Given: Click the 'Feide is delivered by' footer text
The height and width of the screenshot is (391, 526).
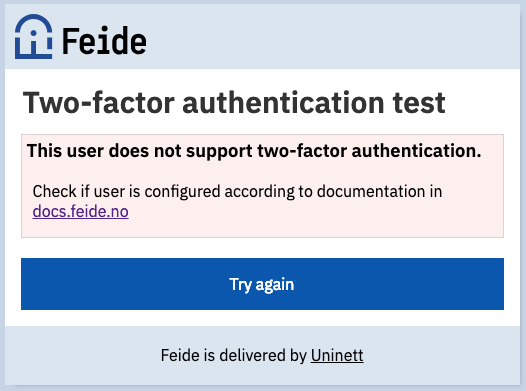Looking at the screenshot, I should pyautogui.click(x=233, y=355).
